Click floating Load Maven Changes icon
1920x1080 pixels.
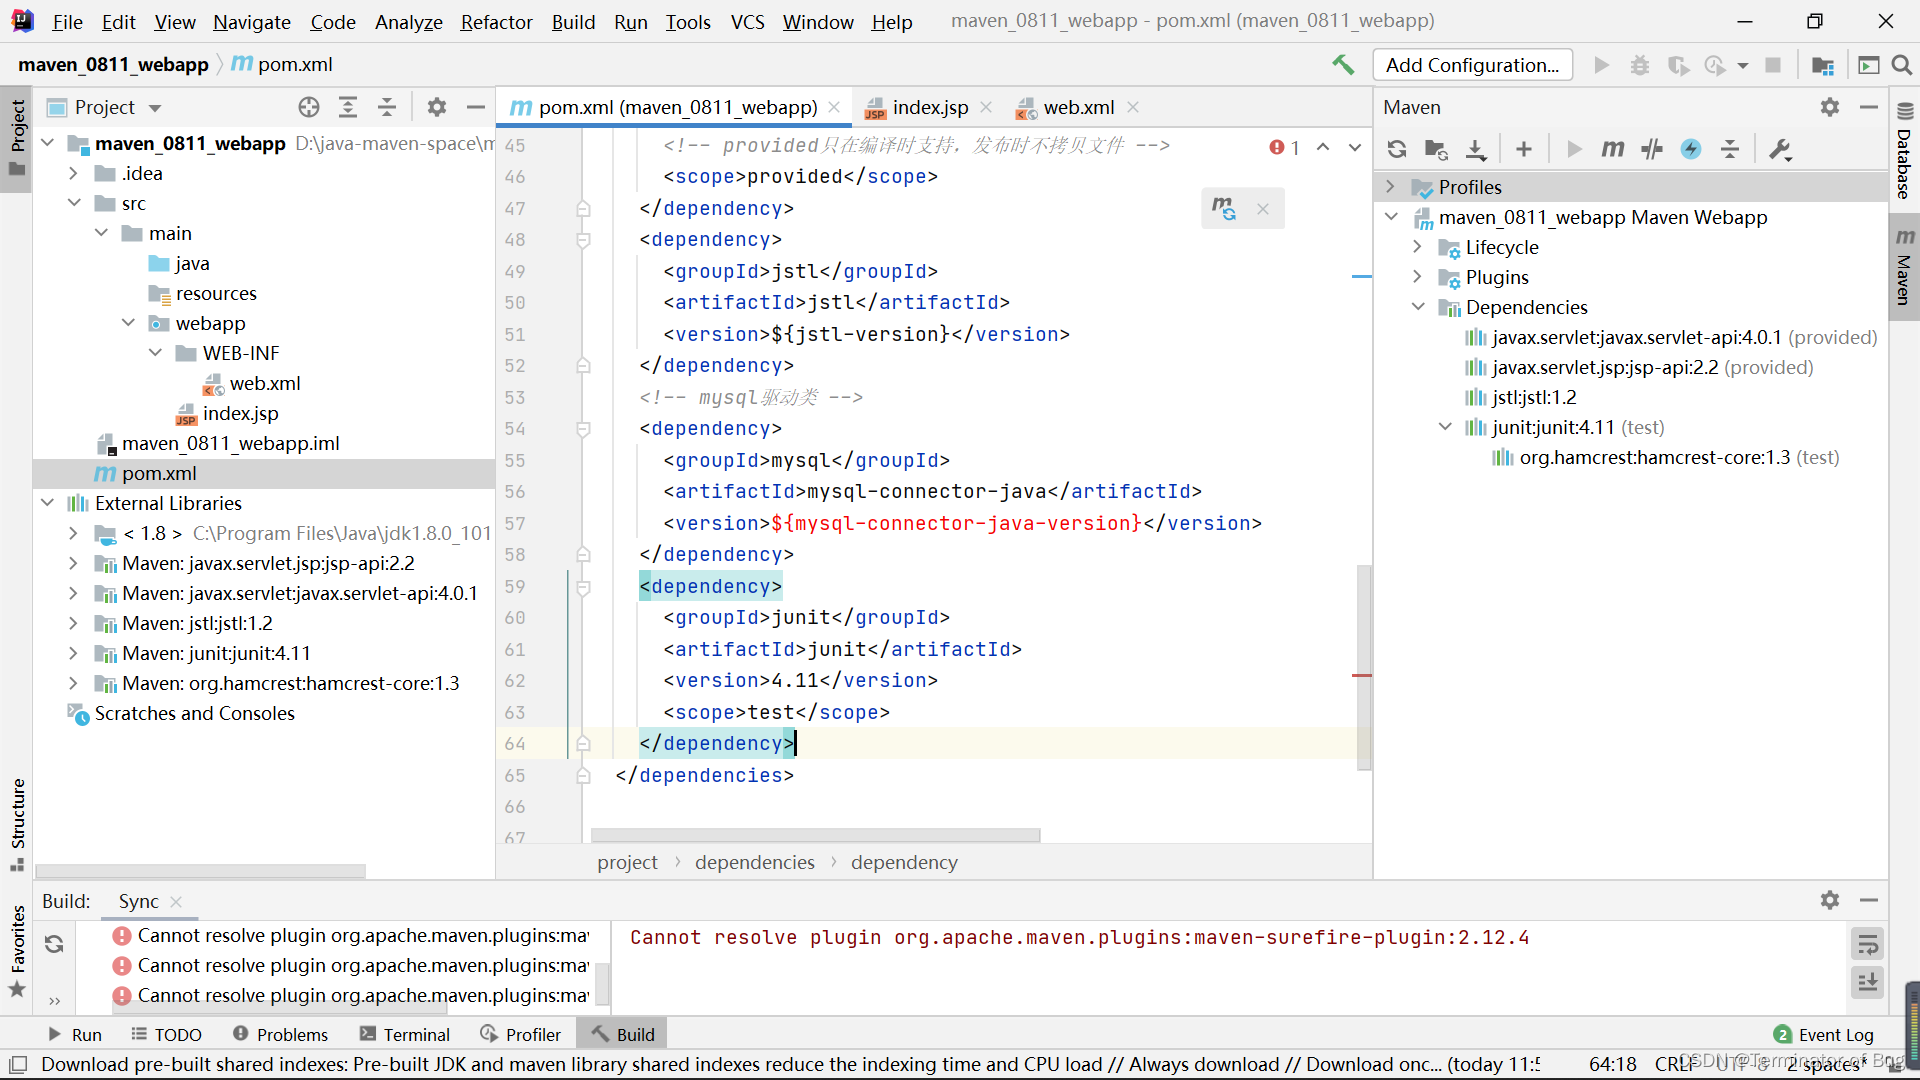coord(1224,208)
